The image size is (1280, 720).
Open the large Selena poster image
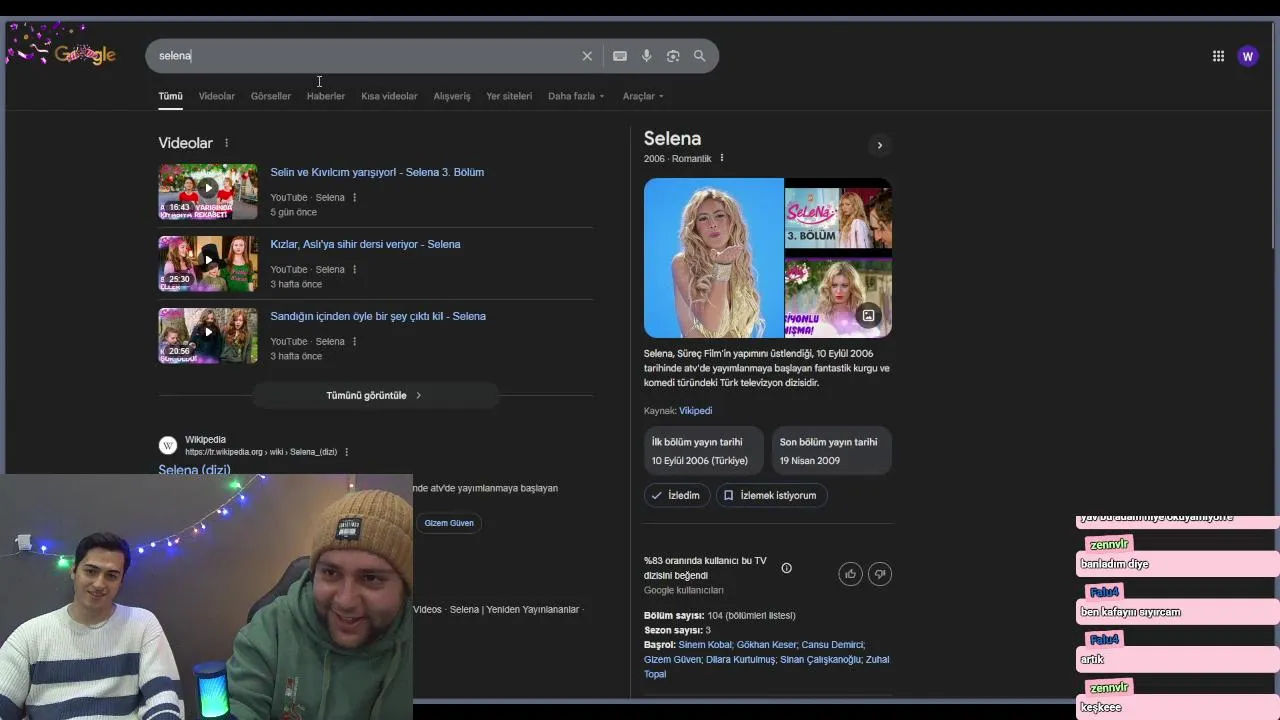pyautogui.click(x=713, y=258)
